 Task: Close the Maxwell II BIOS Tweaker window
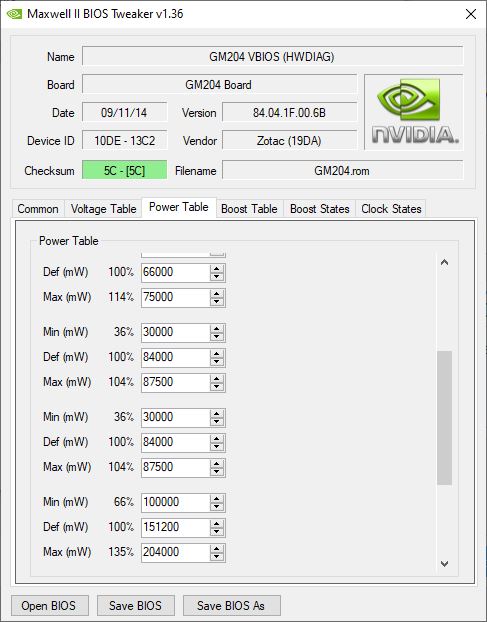coord(471,14)
